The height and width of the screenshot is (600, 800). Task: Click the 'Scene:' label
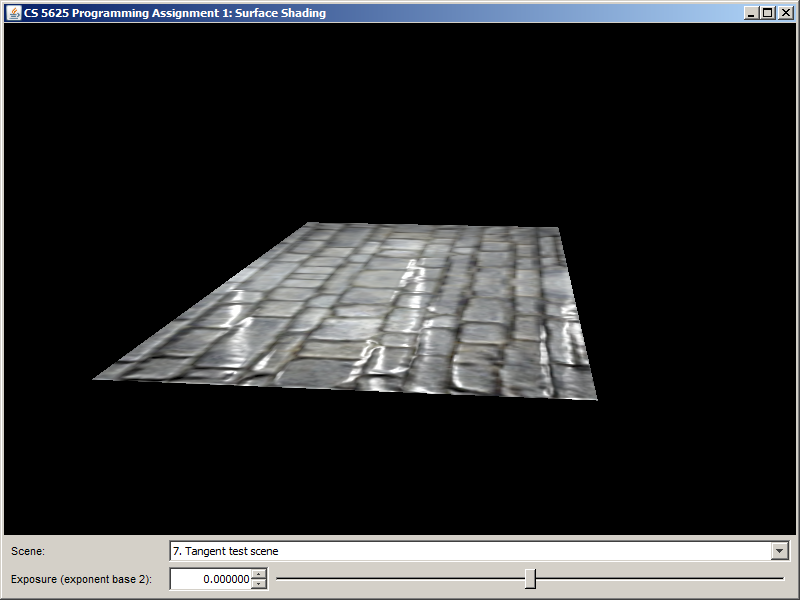click(x=28, y=551)
